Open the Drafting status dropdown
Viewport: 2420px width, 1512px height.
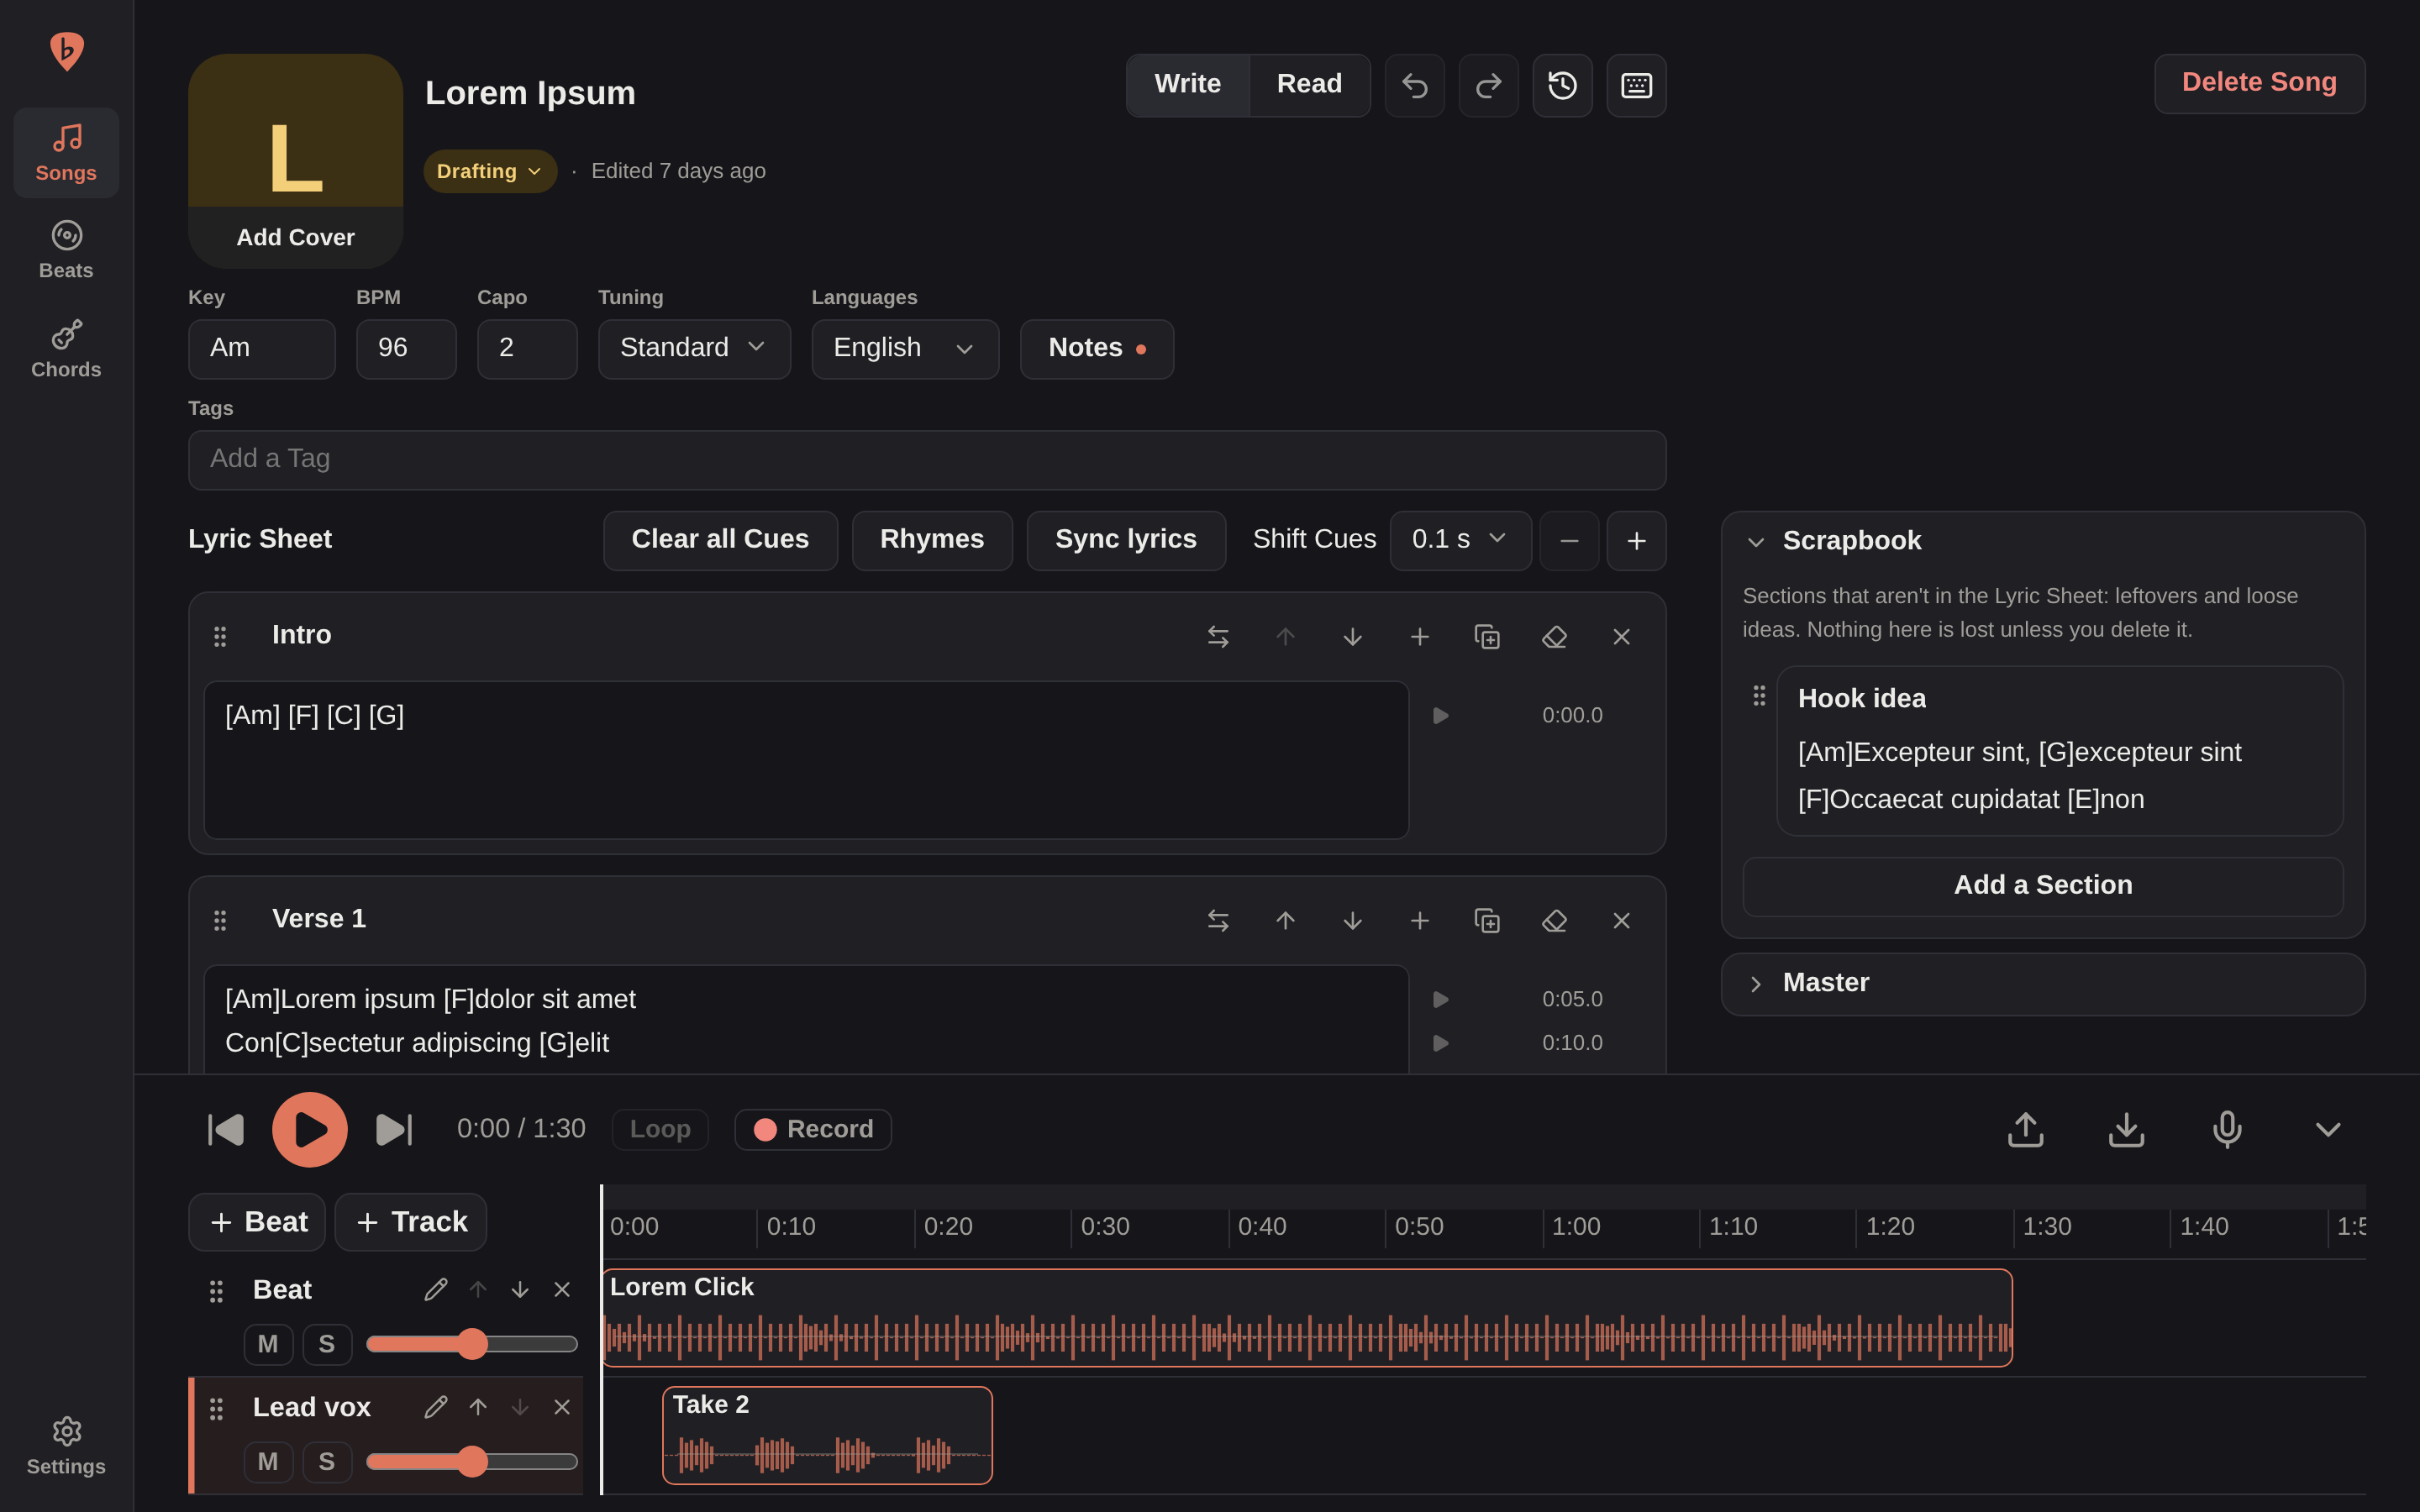pyautogui.click(x=490, y=171)
